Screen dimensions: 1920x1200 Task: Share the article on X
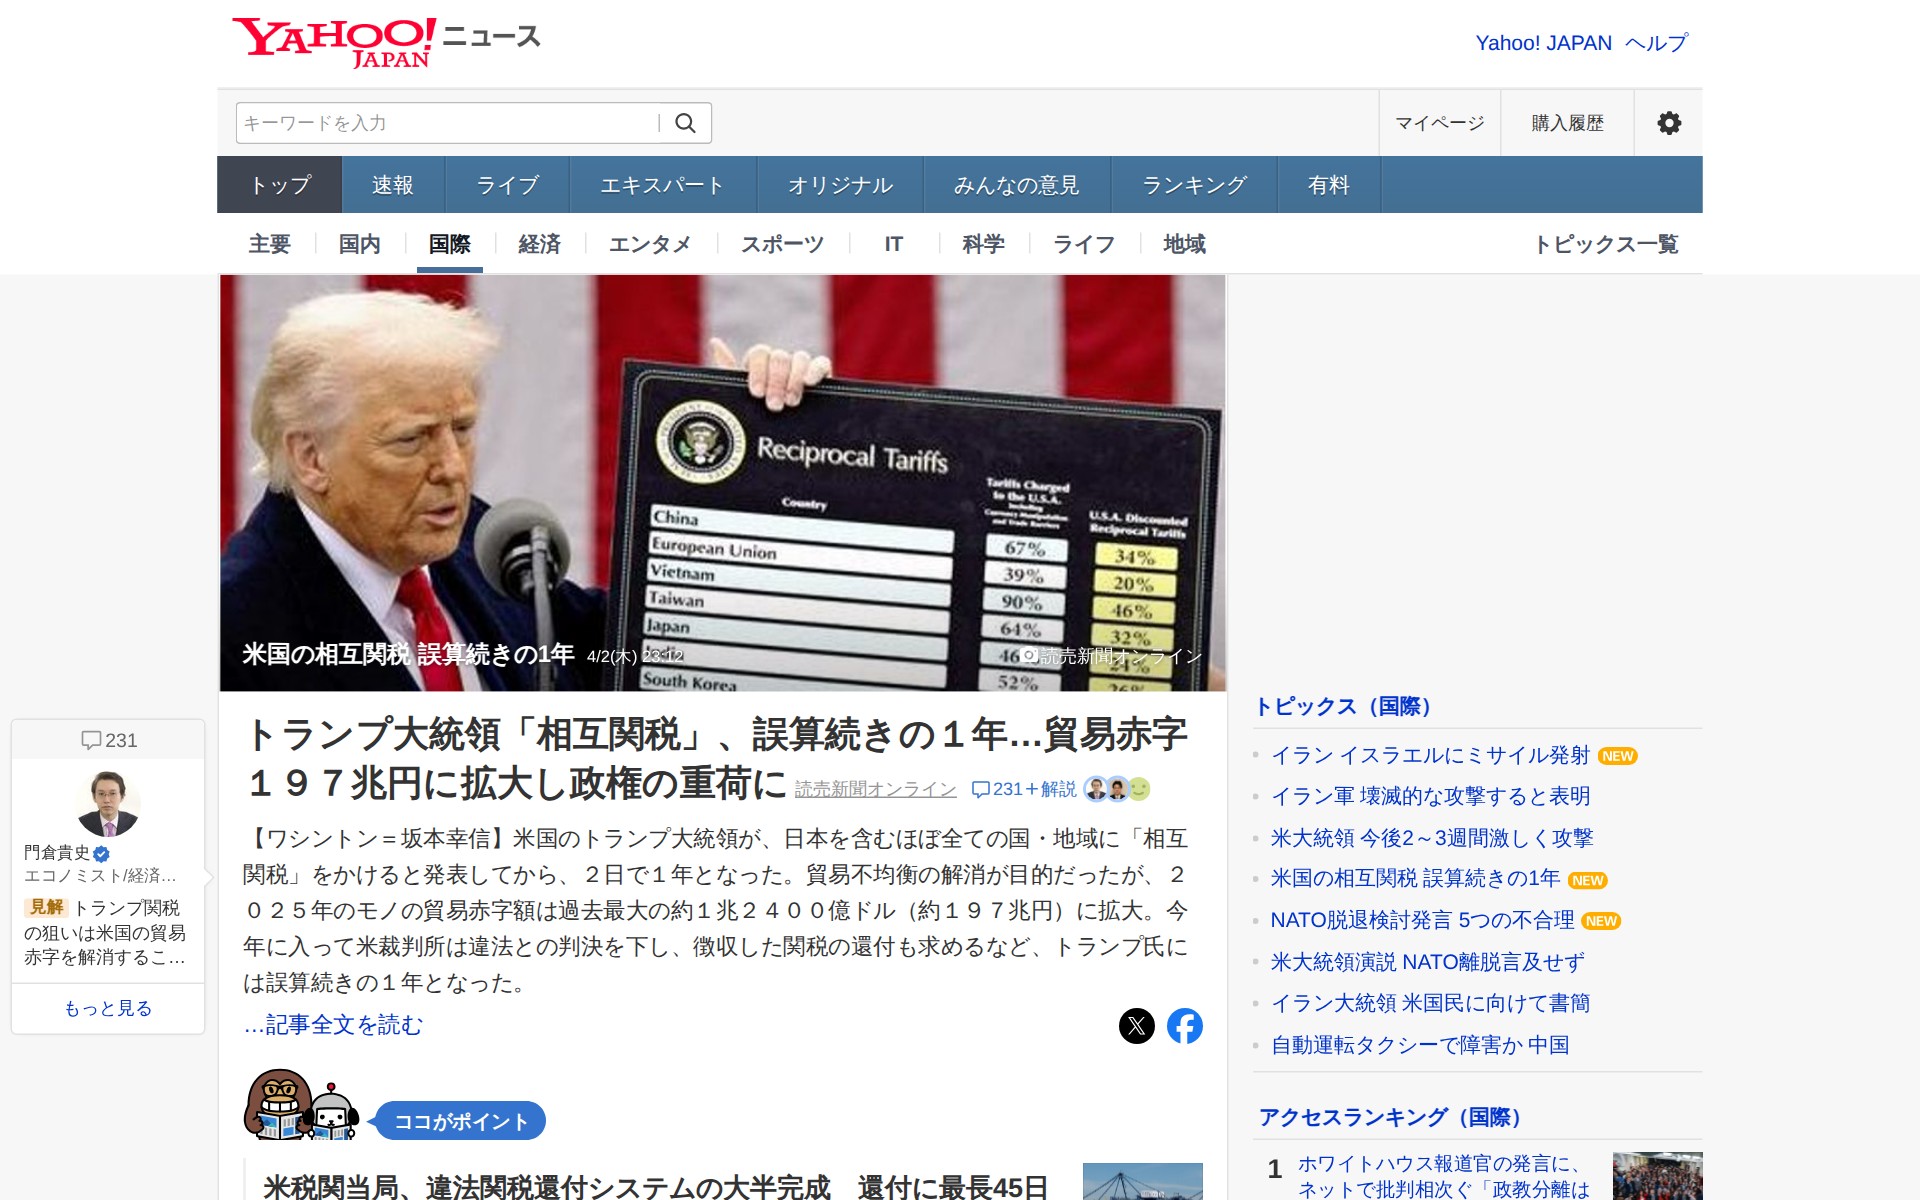click(1136, 1026)
